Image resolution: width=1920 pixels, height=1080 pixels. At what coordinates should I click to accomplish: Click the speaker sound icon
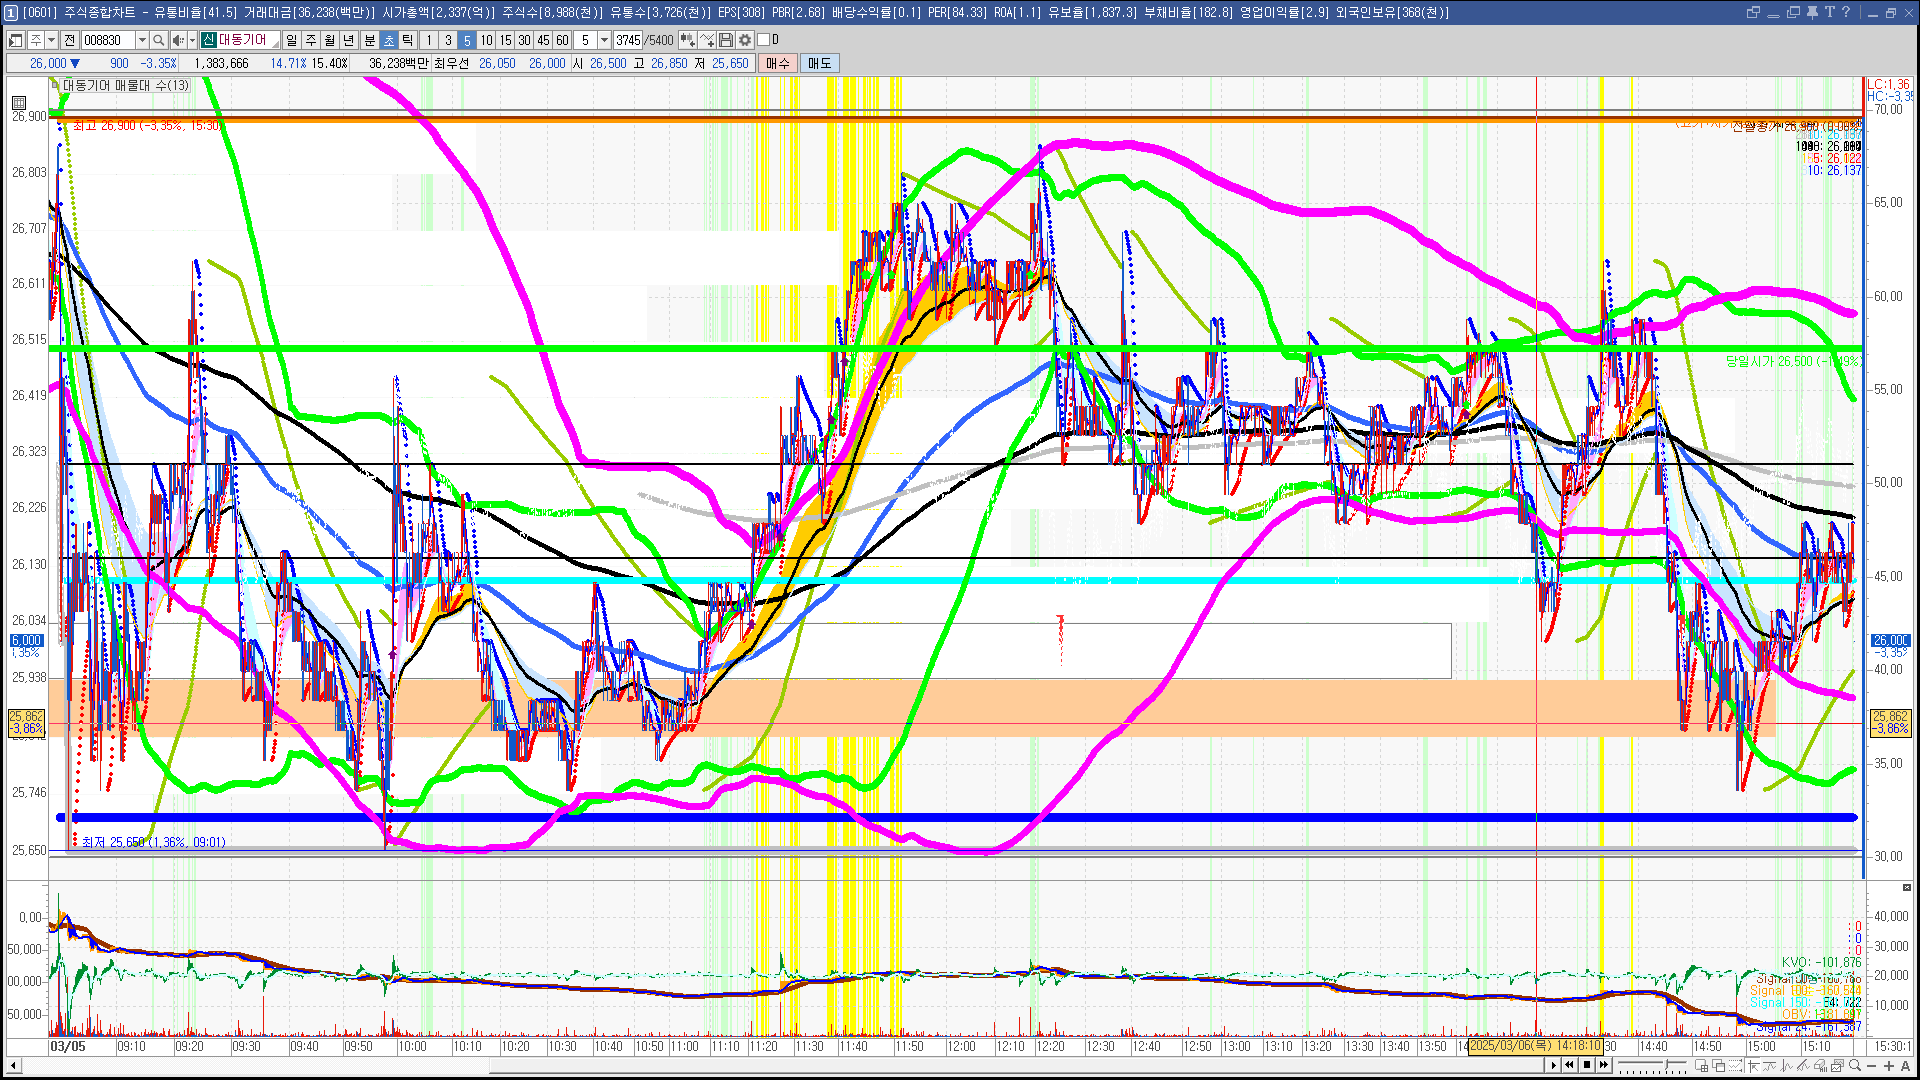click(x=177, y=40)
